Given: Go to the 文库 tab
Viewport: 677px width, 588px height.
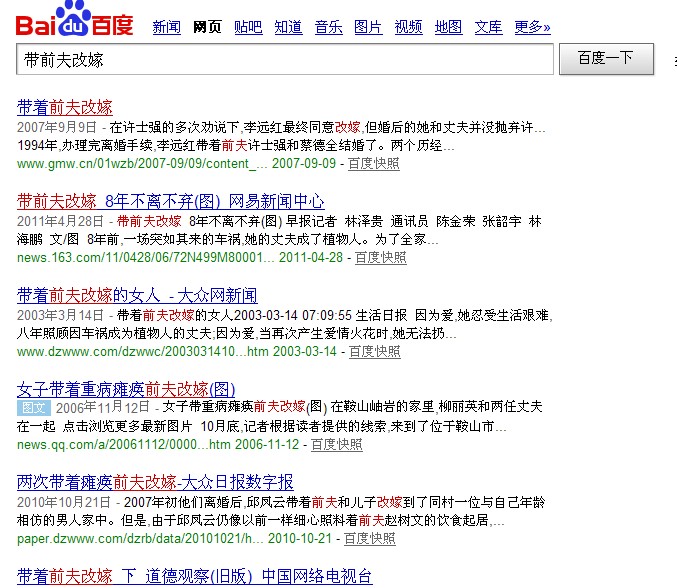Looking at the screenshot, I should pos(488,27).
